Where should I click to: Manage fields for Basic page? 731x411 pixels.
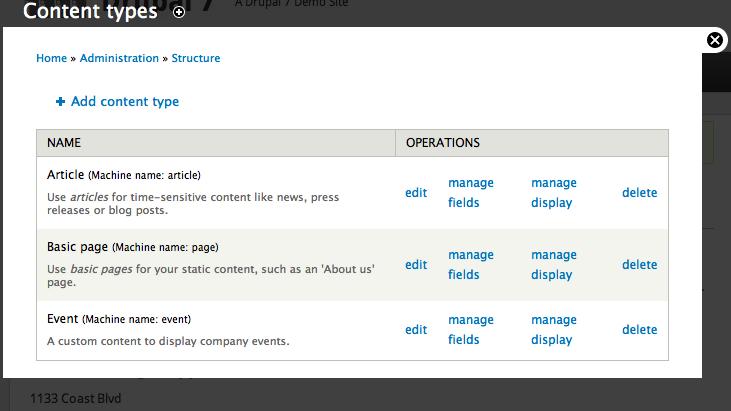coord(471,265)
